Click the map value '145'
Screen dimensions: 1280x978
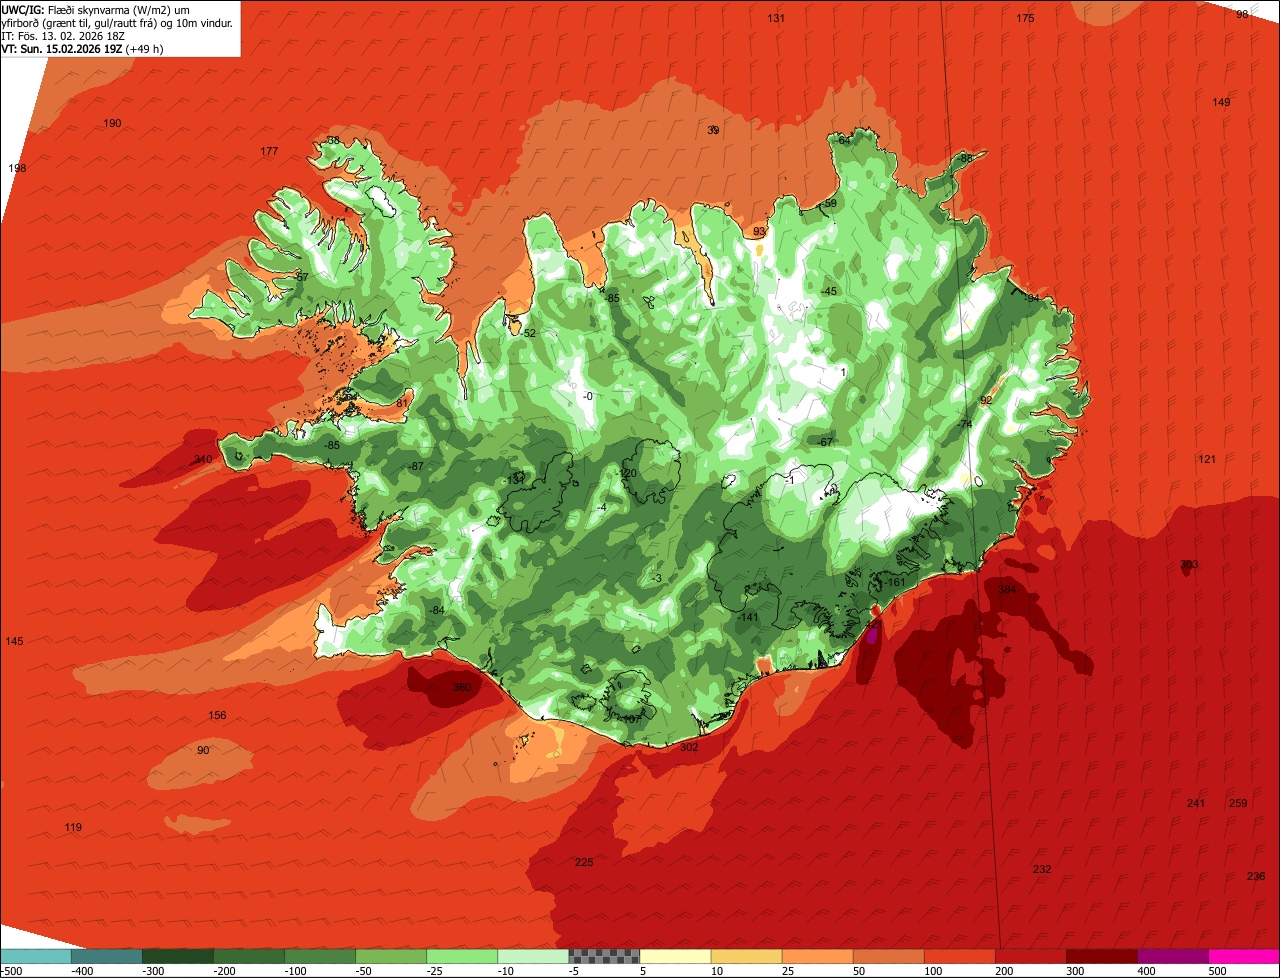[14, 641]
